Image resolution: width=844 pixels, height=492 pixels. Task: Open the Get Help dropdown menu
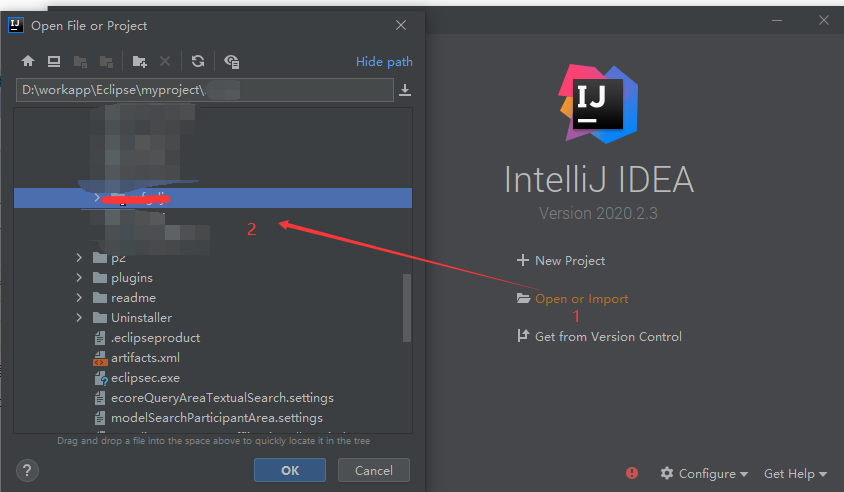795,474
